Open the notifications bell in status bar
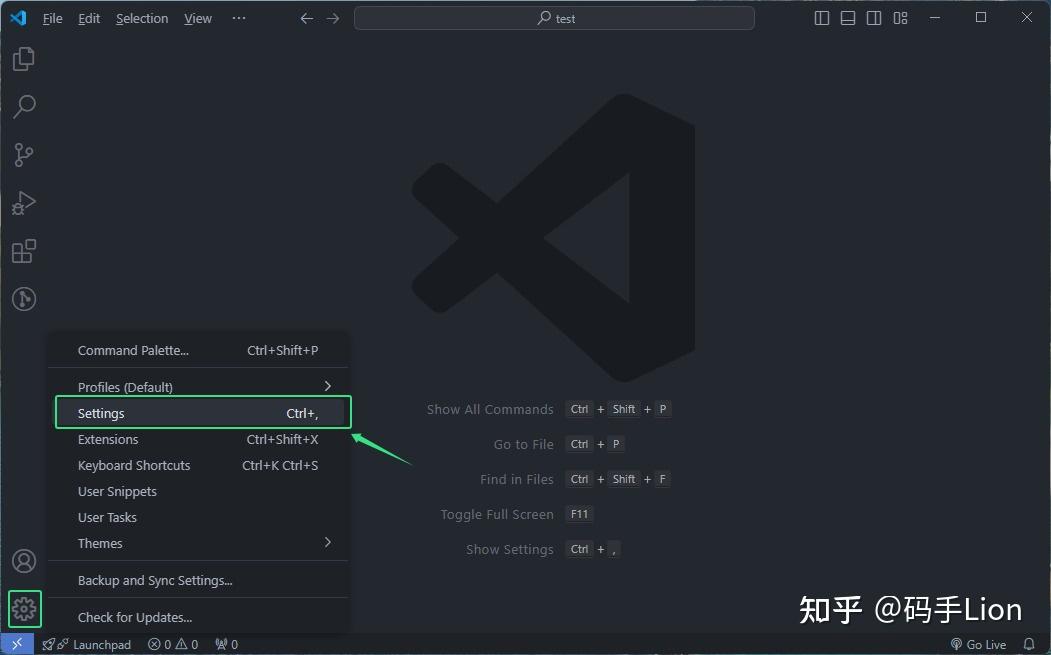The height and width of the screenshot is (655, 1051). (1029, 644)
